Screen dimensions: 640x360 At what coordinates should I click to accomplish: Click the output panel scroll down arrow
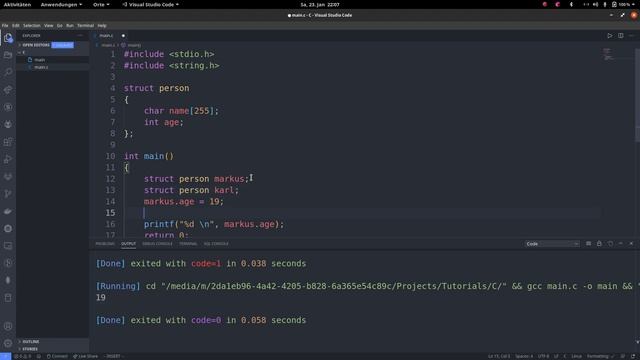[x=637, y=342]
